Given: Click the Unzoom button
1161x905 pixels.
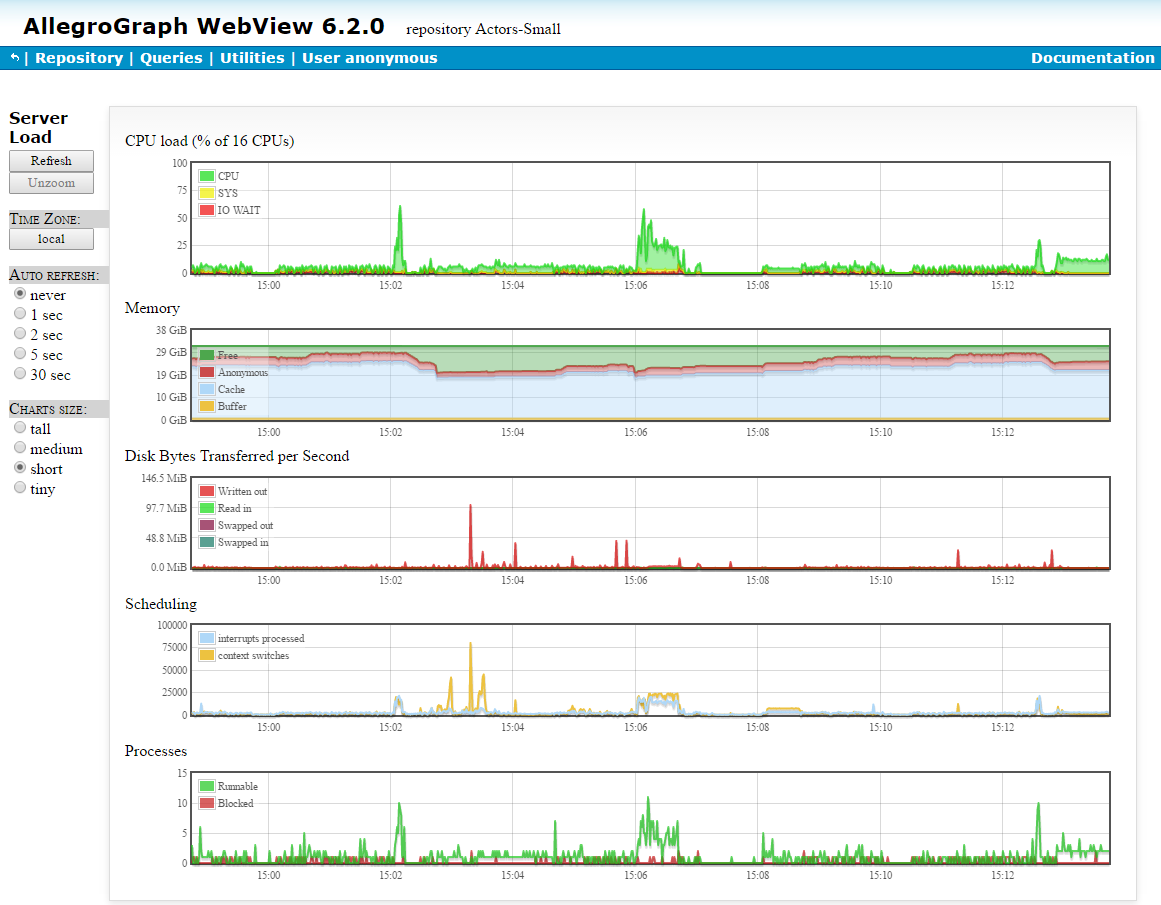Looking at the screenshot, I should (51, 183).
